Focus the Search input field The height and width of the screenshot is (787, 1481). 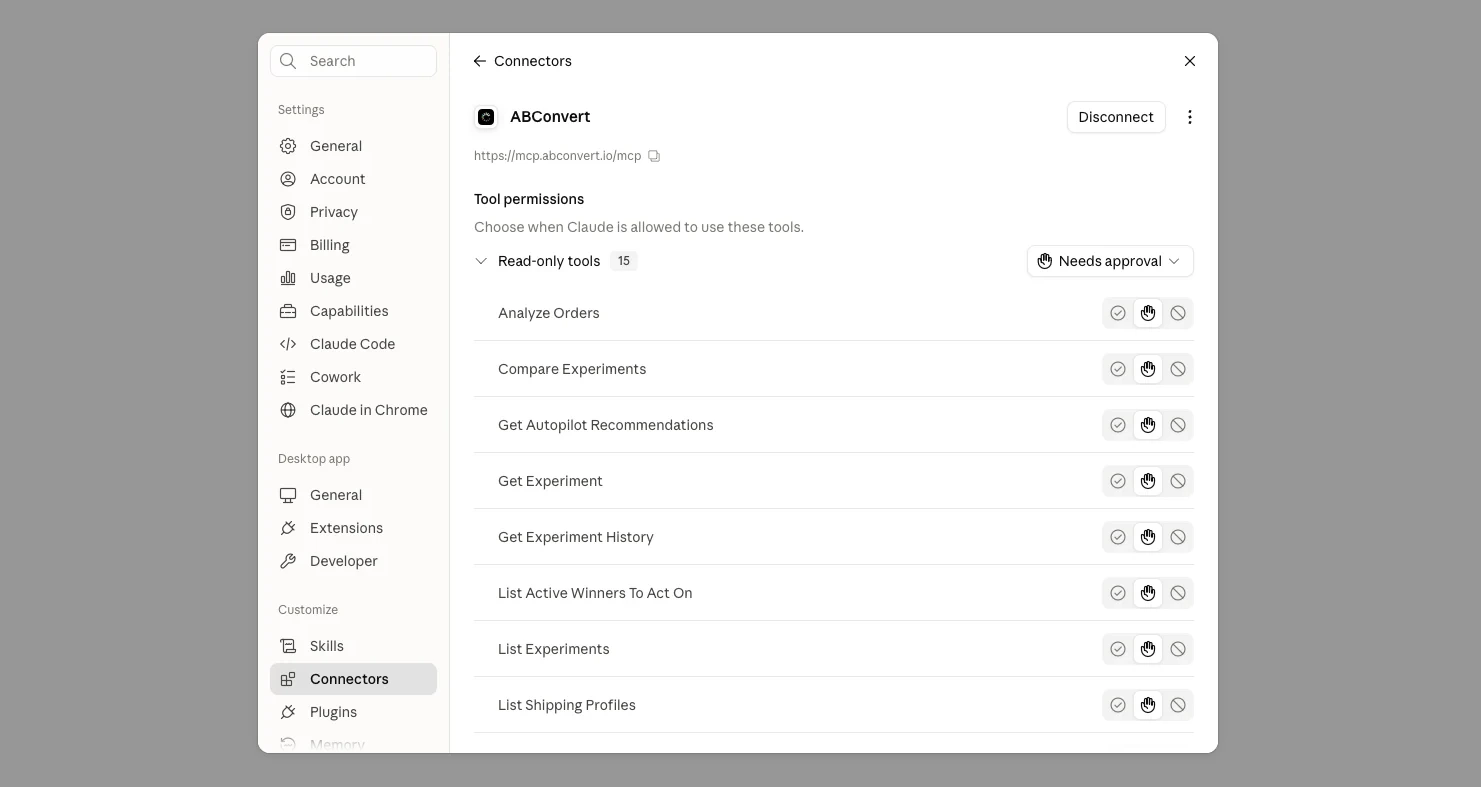(353, 61)
